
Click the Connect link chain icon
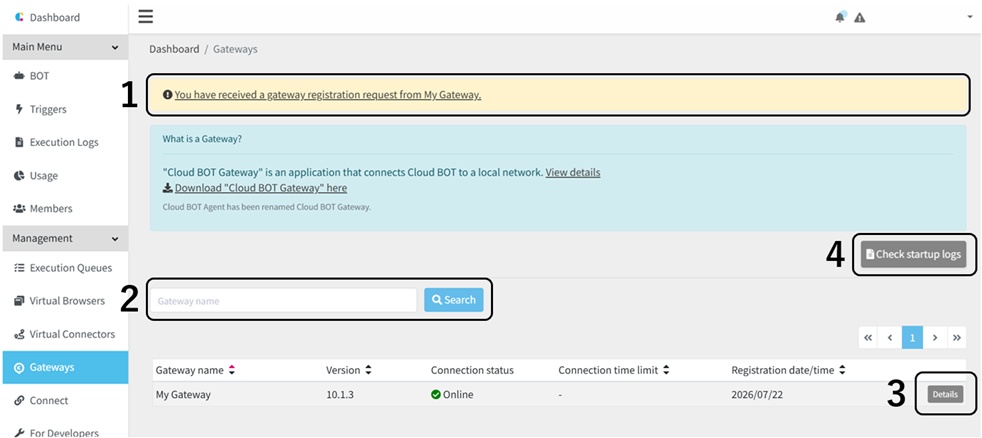pos(19,400)
